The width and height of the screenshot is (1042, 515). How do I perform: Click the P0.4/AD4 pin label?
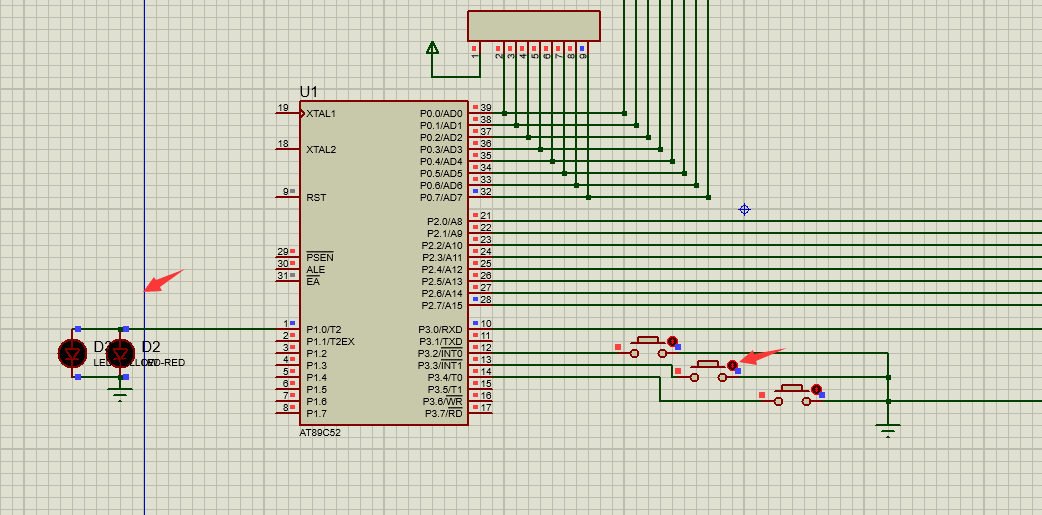coord(441,161)
